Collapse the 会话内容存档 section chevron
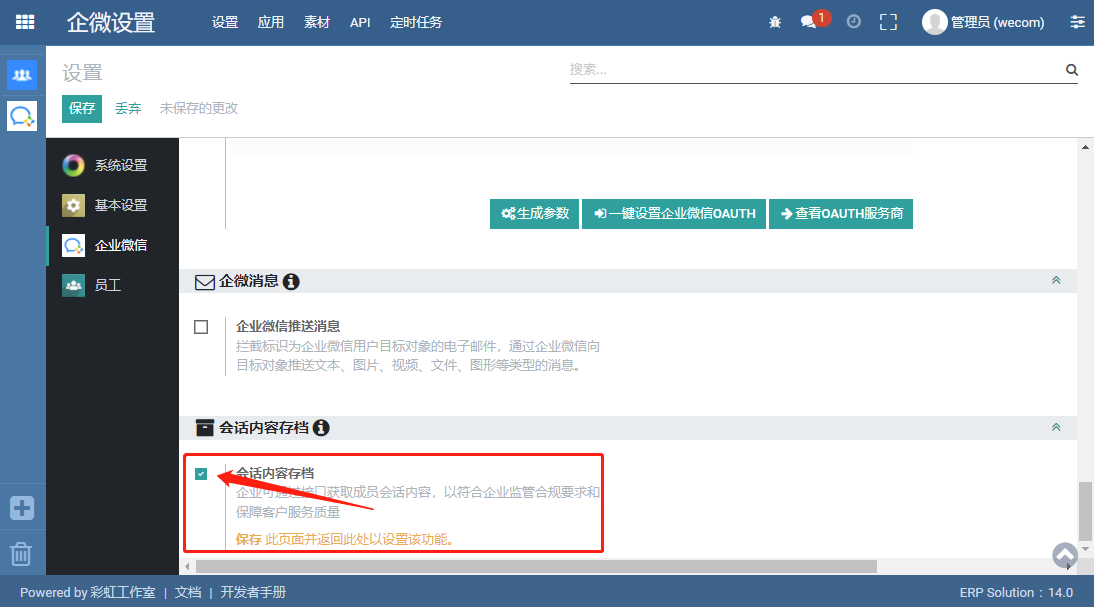Screen dimensions: 1094x607 (x=1056, y=427)
